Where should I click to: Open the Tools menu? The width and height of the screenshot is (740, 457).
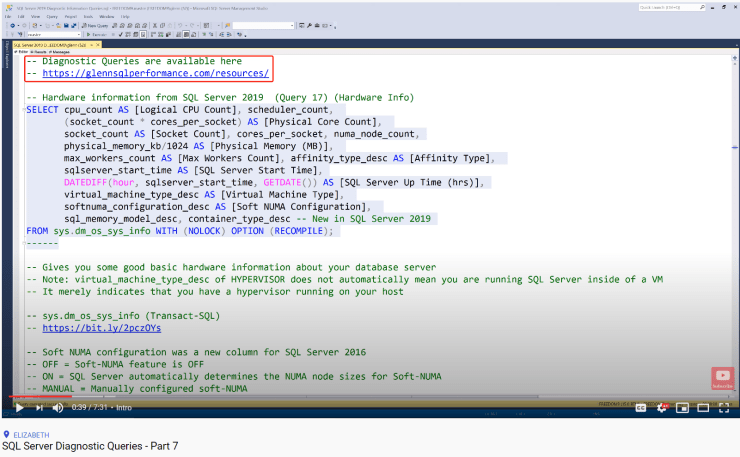point(88,17)
